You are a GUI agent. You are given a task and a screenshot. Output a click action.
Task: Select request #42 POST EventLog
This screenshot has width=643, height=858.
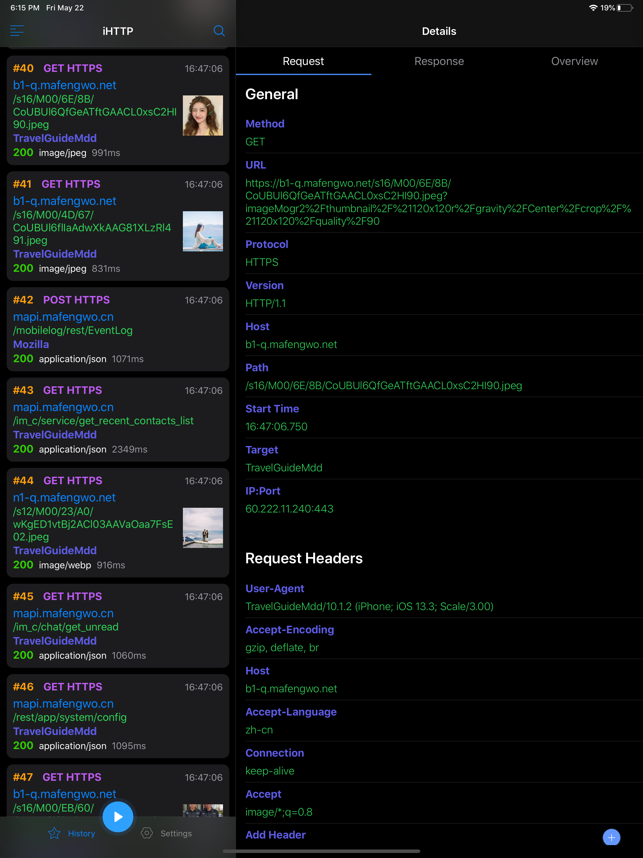118,329
